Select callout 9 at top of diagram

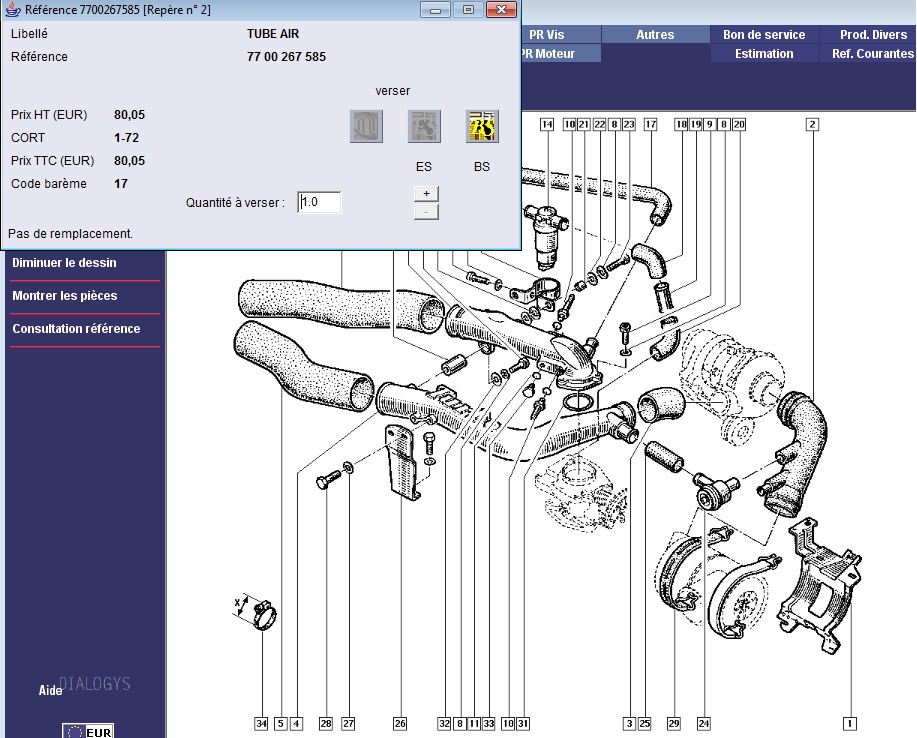tap(709, 124)
